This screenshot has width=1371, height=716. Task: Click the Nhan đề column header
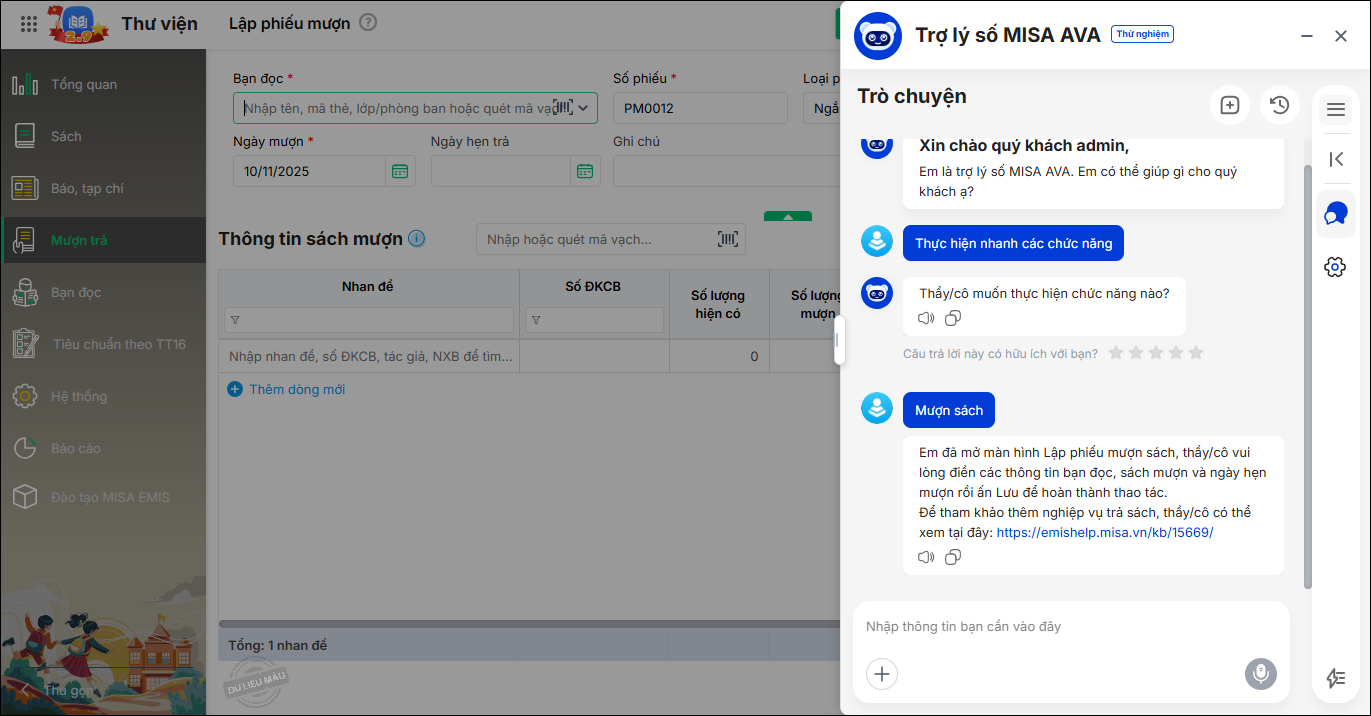click(x=369, y=286)
